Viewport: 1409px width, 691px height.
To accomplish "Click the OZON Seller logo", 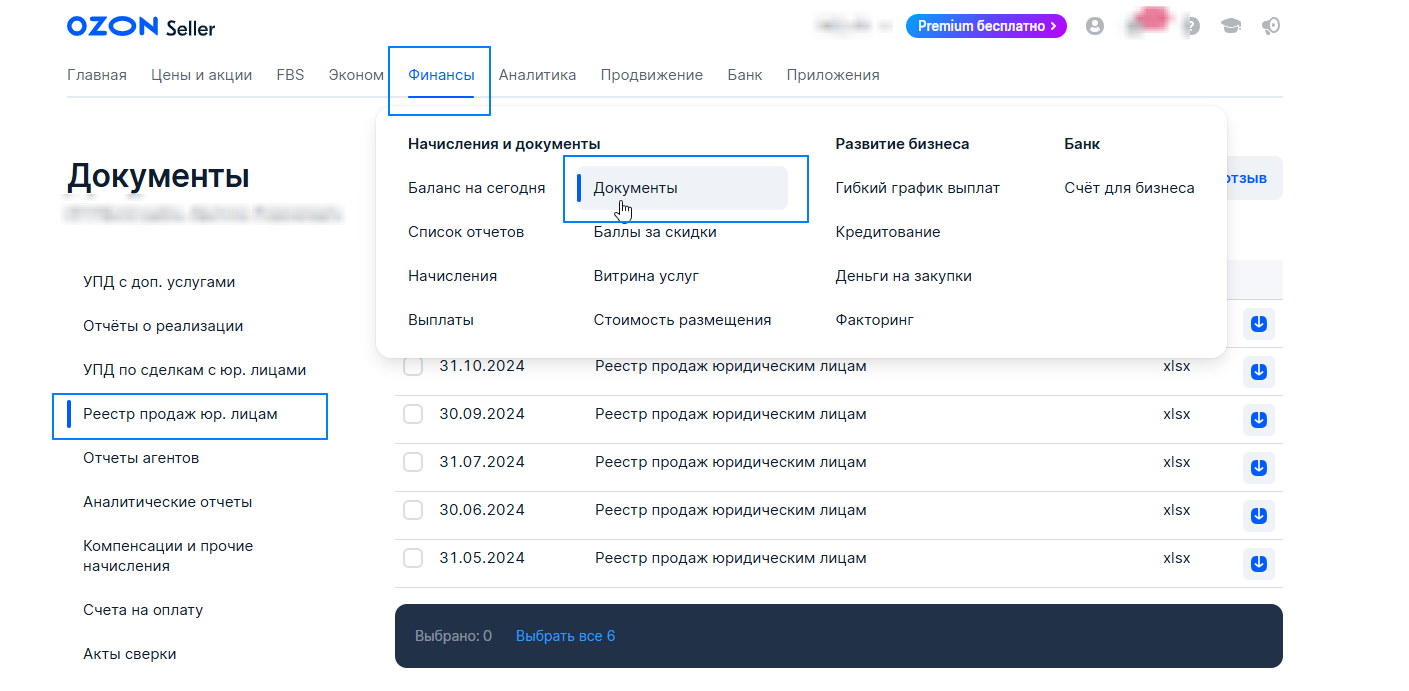I will 141,27.
